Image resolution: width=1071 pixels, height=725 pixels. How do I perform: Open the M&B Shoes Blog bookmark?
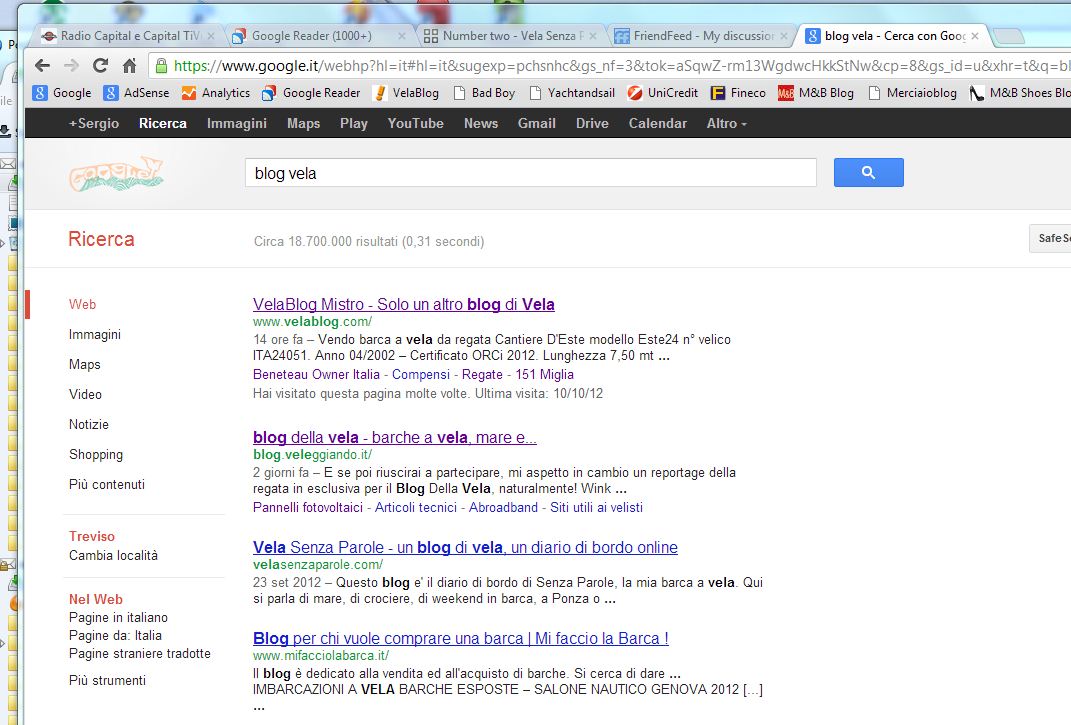(1020, 93)
